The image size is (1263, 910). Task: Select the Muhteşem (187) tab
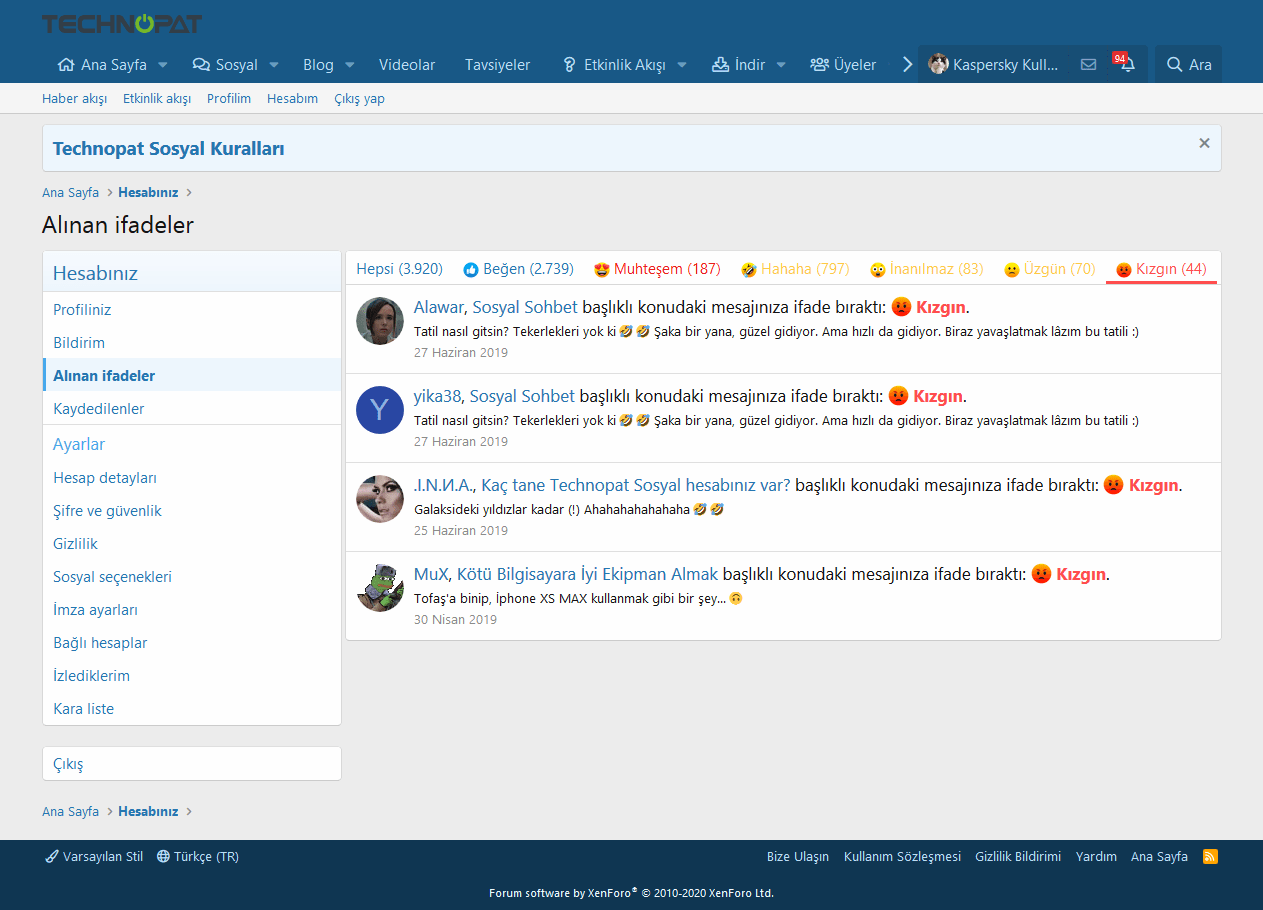tap(657, 269)
